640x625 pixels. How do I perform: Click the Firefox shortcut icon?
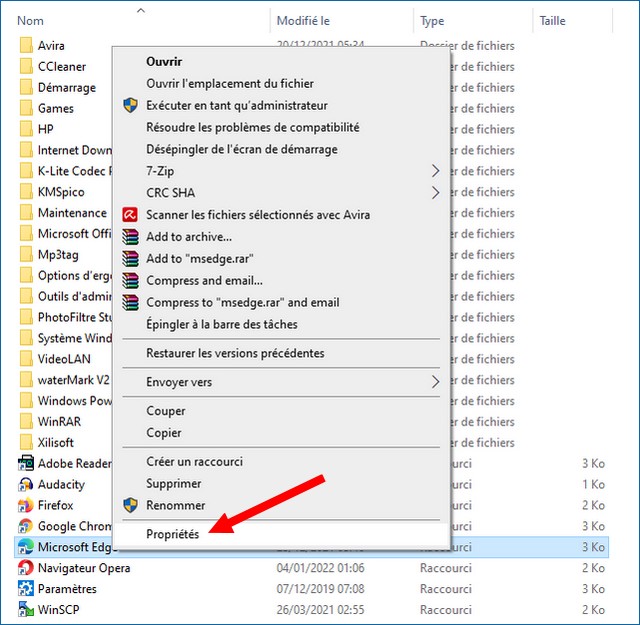pos(26,505)
